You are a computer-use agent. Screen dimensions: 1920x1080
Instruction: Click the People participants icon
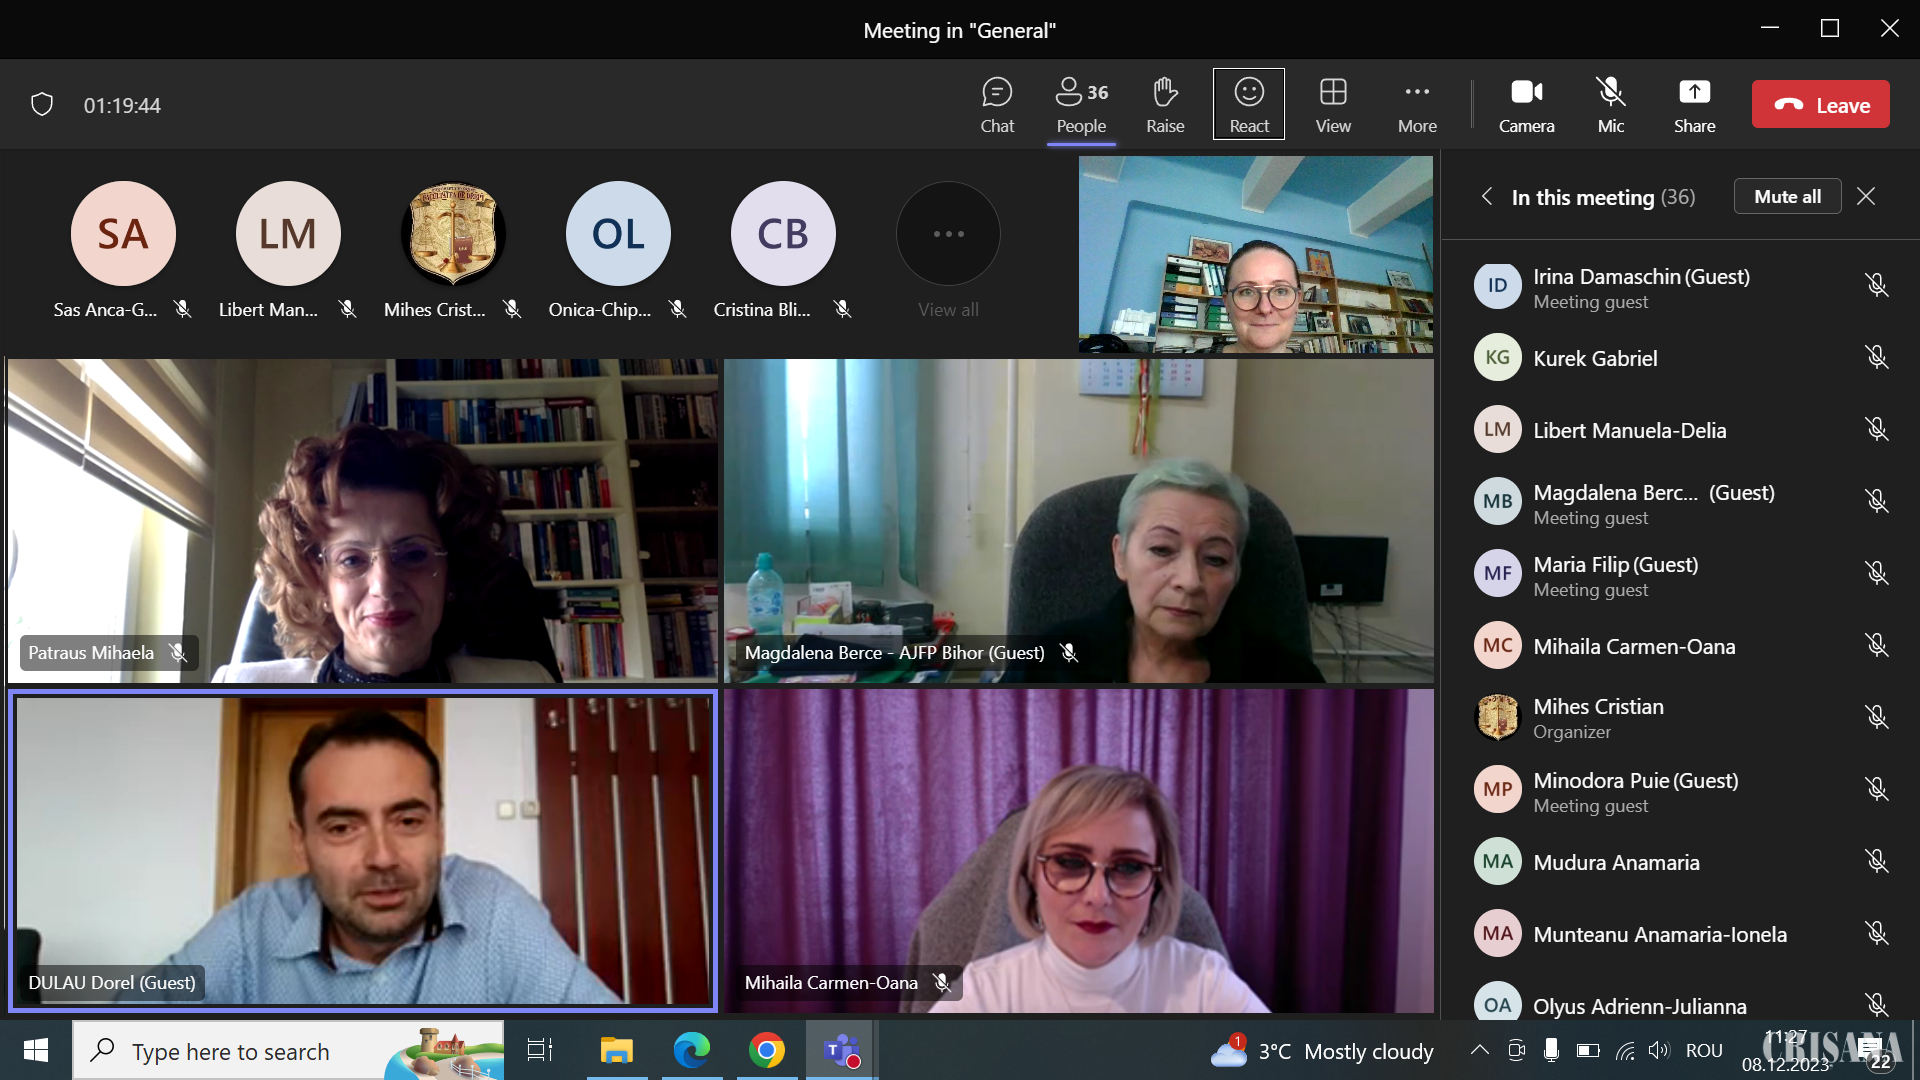pyautogui.click(x=1081, y=104)
